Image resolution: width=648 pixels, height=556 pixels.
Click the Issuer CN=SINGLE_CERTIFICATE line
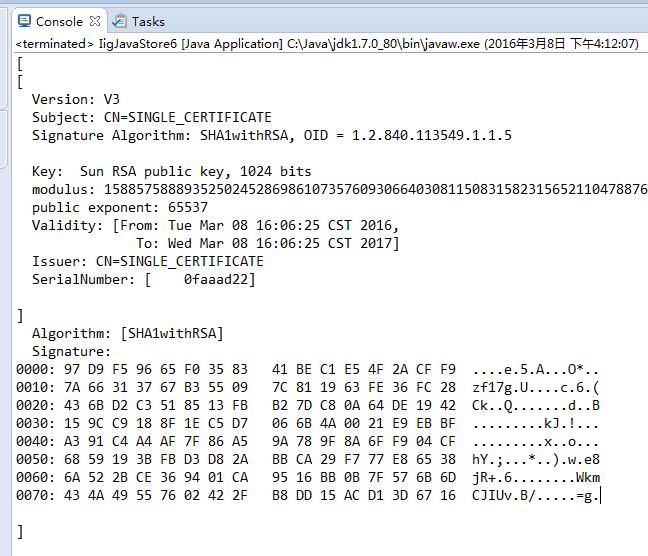[x=148, y=261]
